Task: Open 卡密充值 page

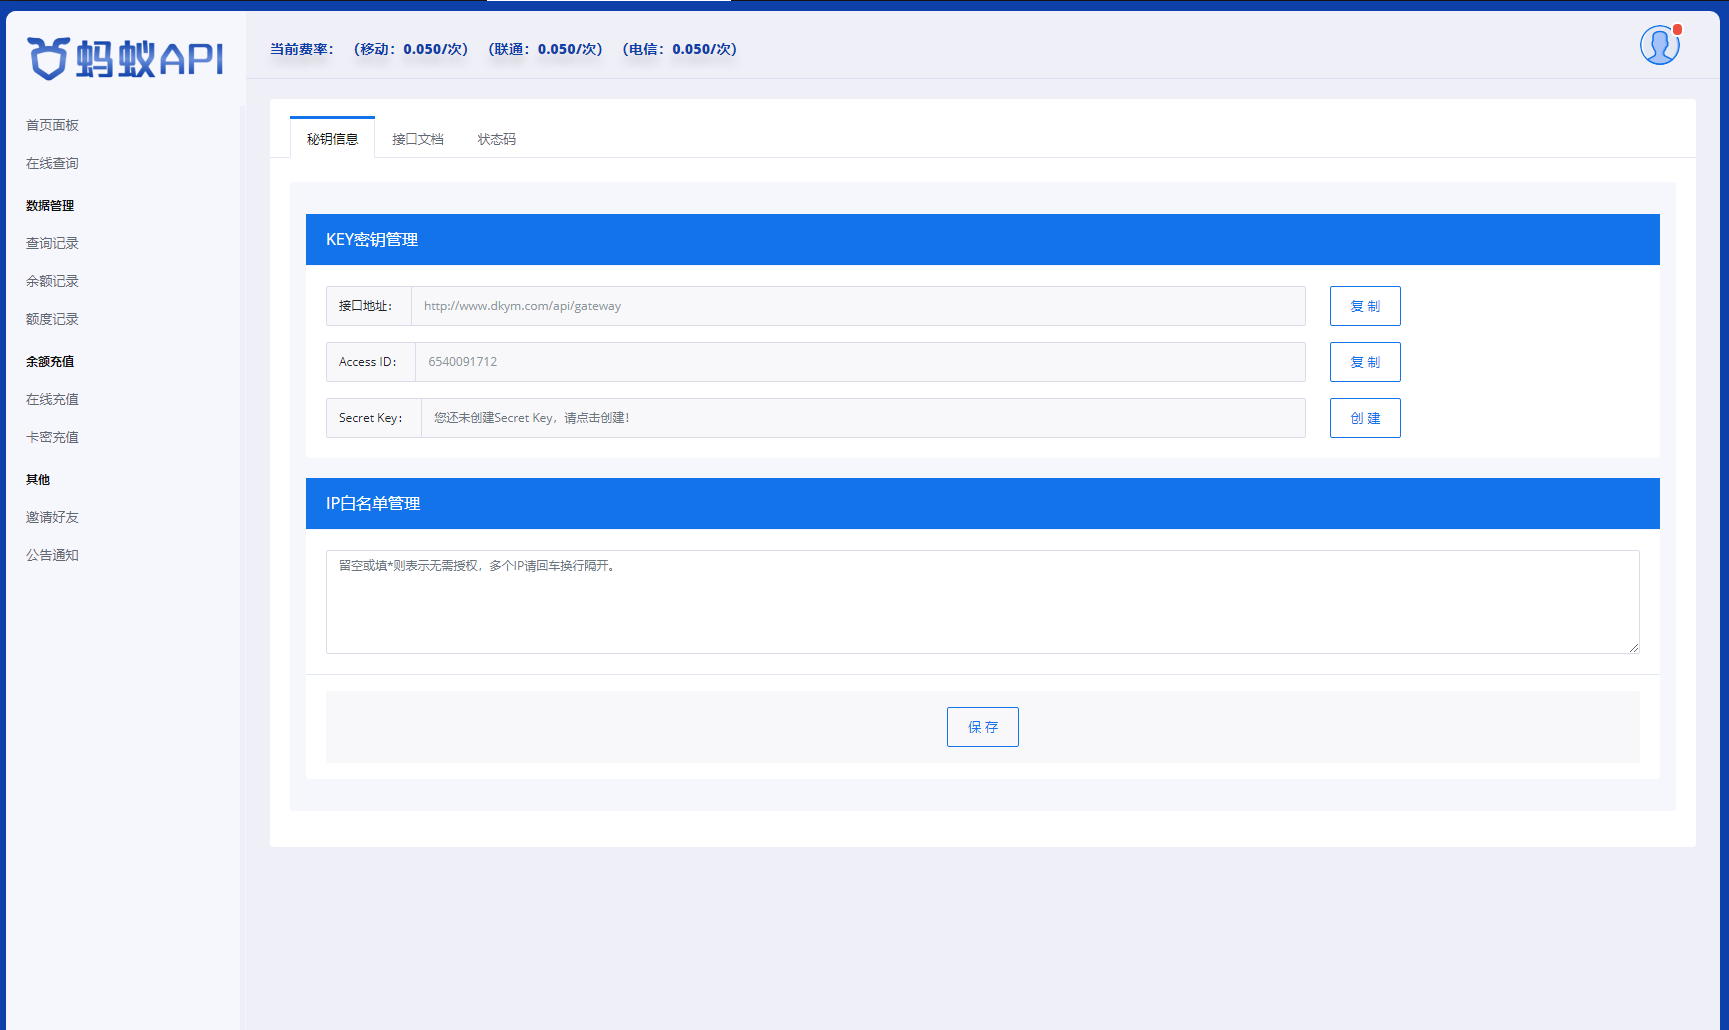Action: pos(51,436)
